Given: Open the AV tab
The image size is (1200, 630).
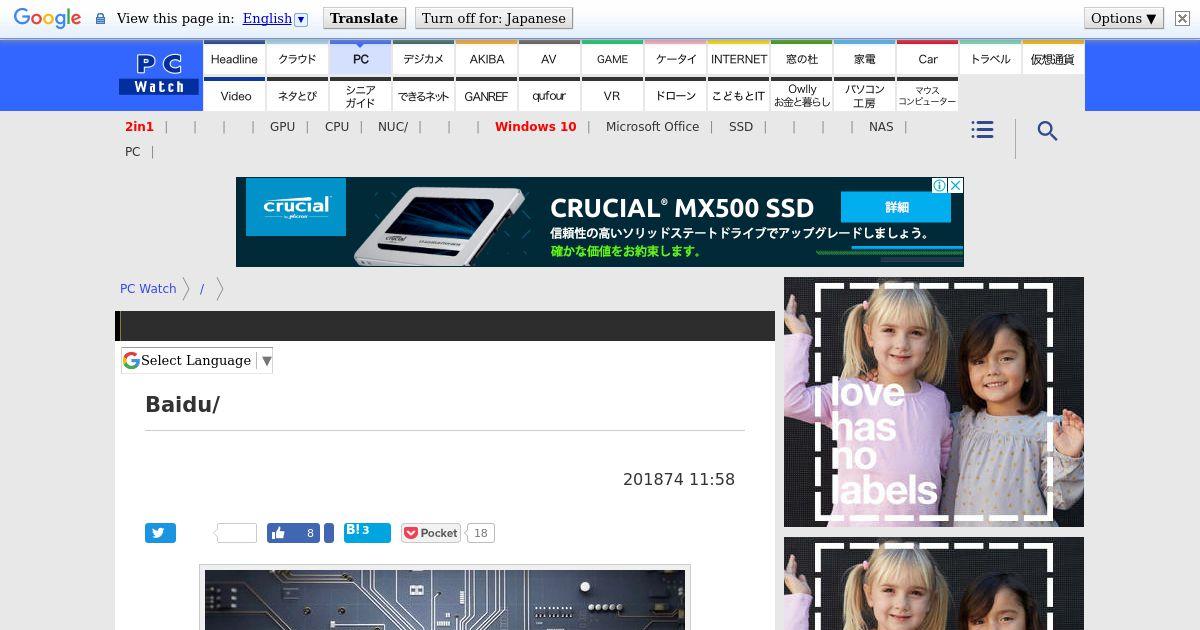Looking at the screenshot, I should pyautogui.click(x=549, y=58).
